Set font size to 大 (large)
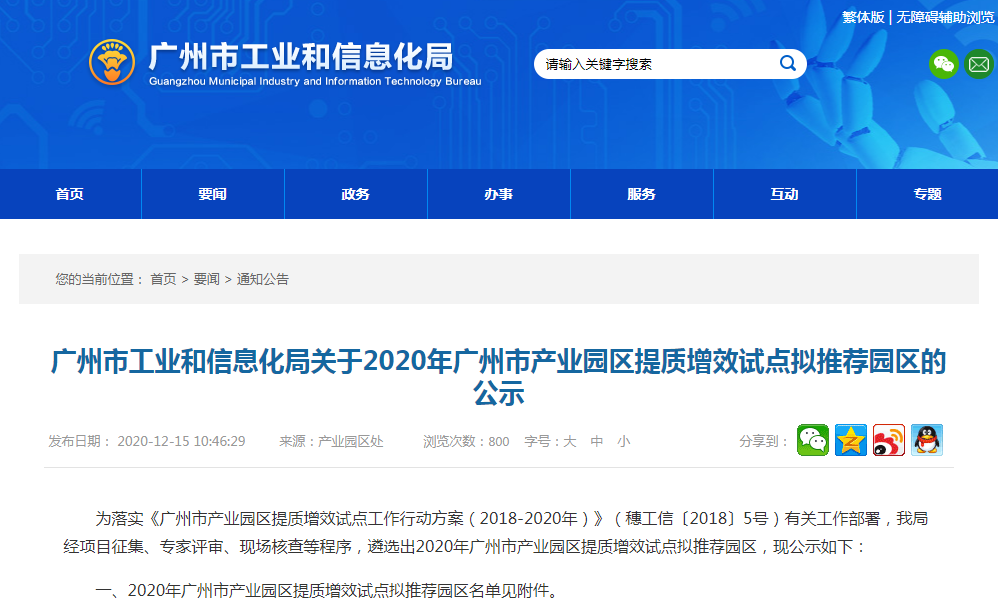Viewport: 998px width, 613px height. click(x=570, y=441)
